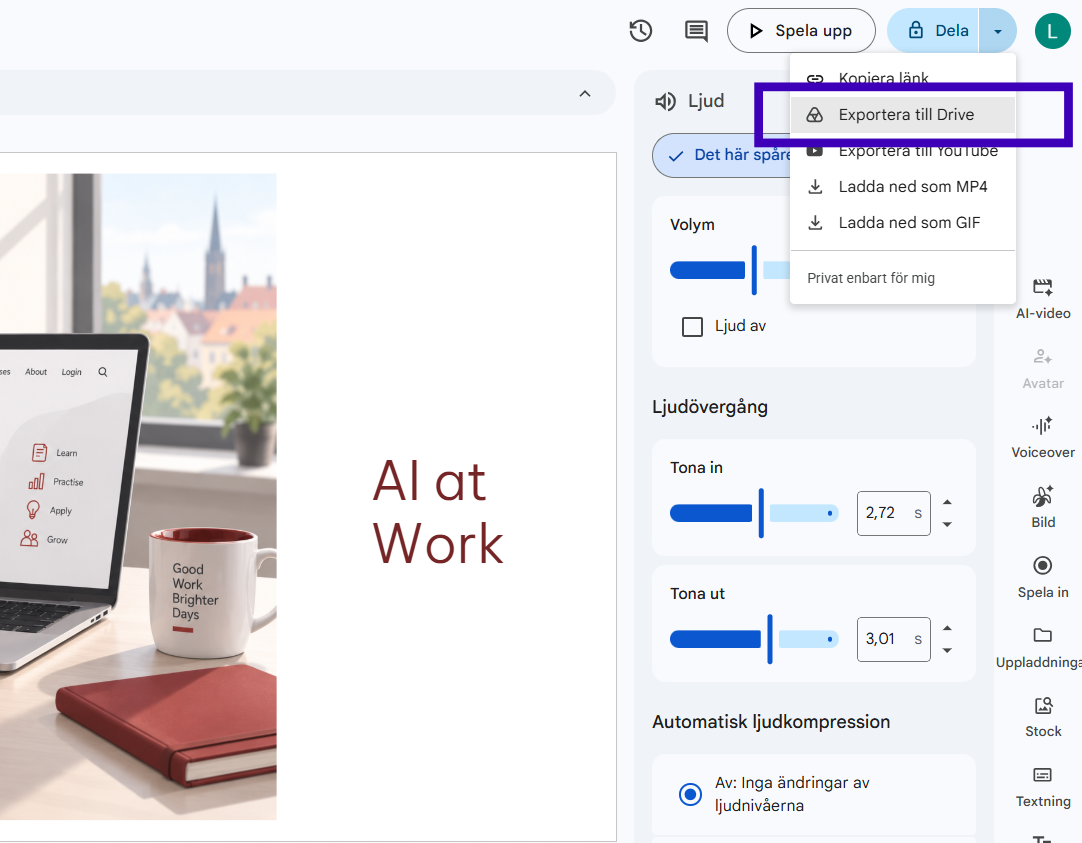Adjust the Tona ut slider

click(x=754, y=639)
